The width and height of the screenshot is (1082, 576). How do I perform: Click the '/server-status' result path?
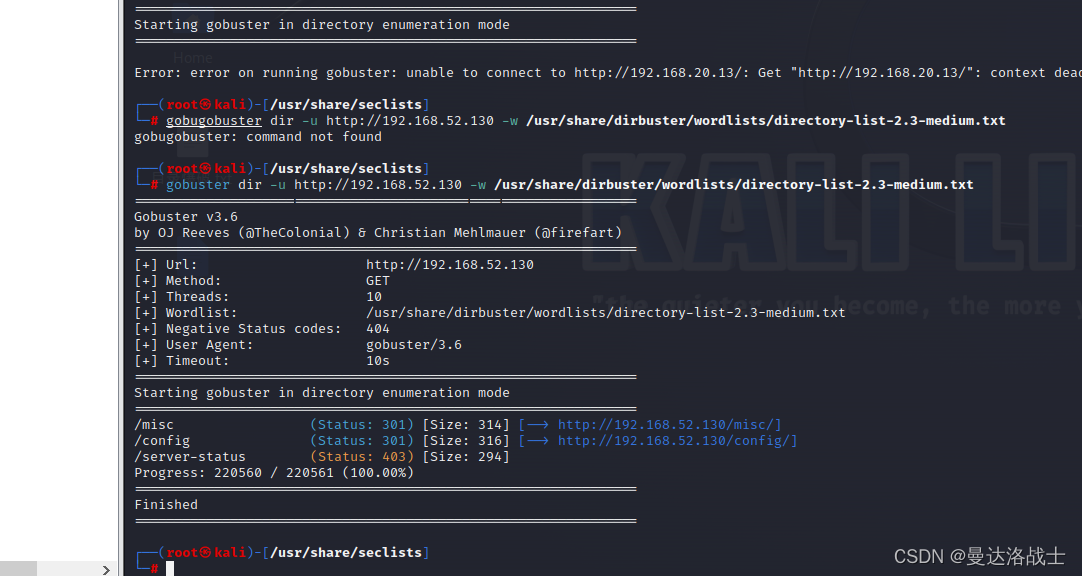[x=190, y=457]
